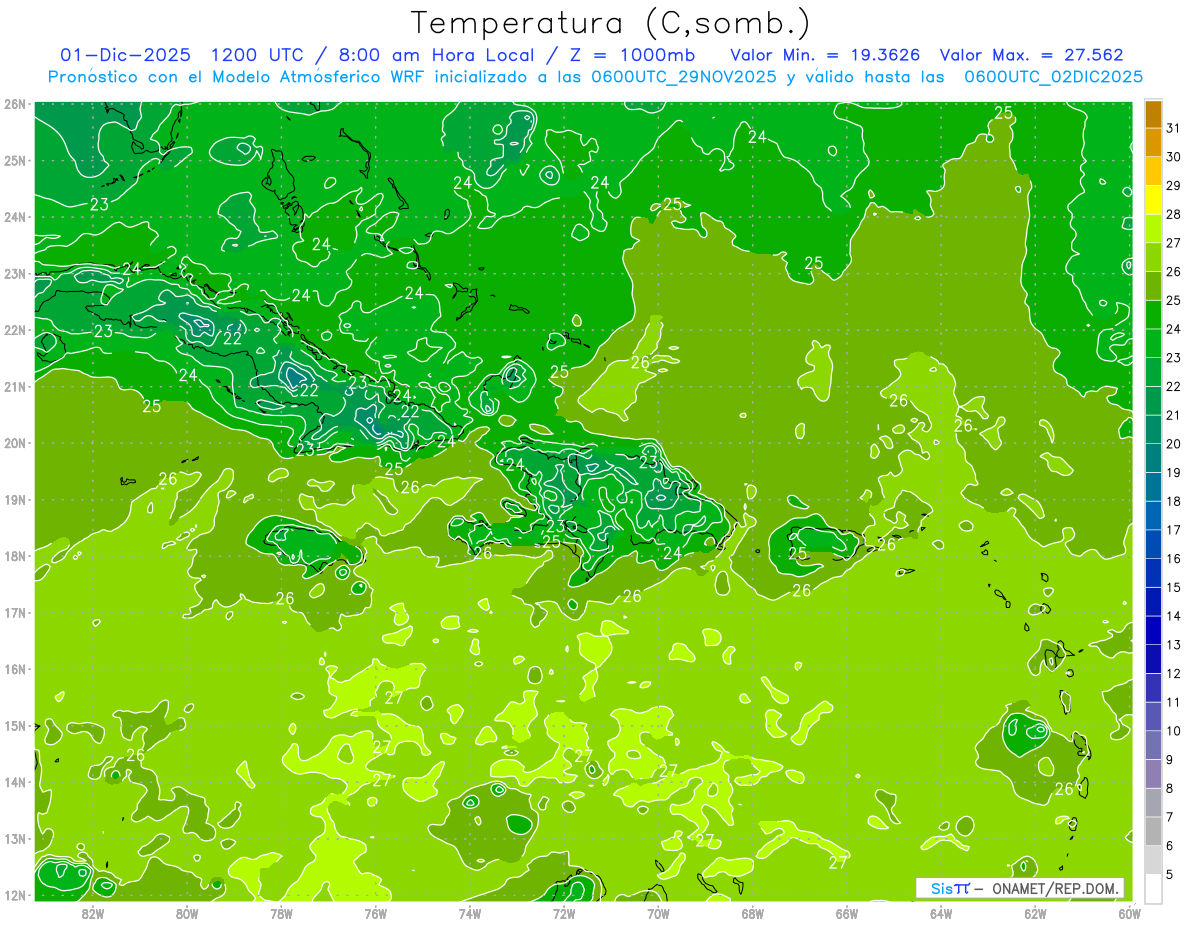1200x927 pixels.
Task: Click the "70W" longitude axis label
Action: click(657, 913)
